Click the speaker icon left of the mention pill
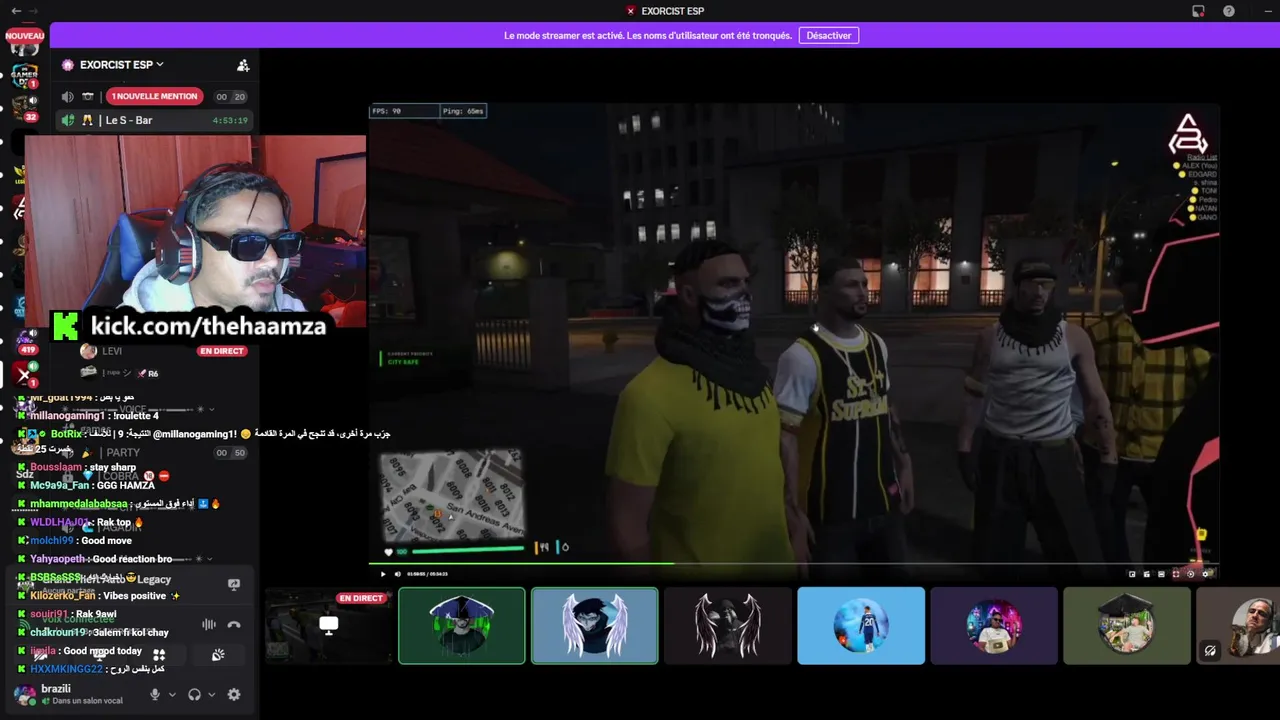 [67, 96]
